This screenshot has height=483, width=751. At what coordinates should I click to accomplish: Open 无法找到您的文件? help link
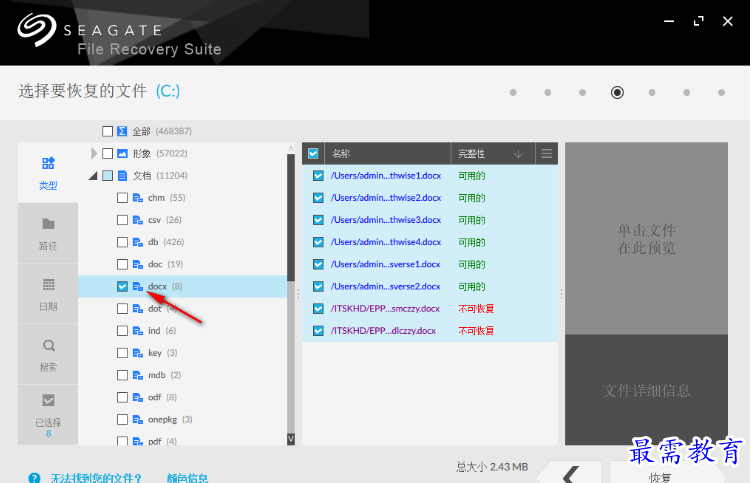pos(96,478)
